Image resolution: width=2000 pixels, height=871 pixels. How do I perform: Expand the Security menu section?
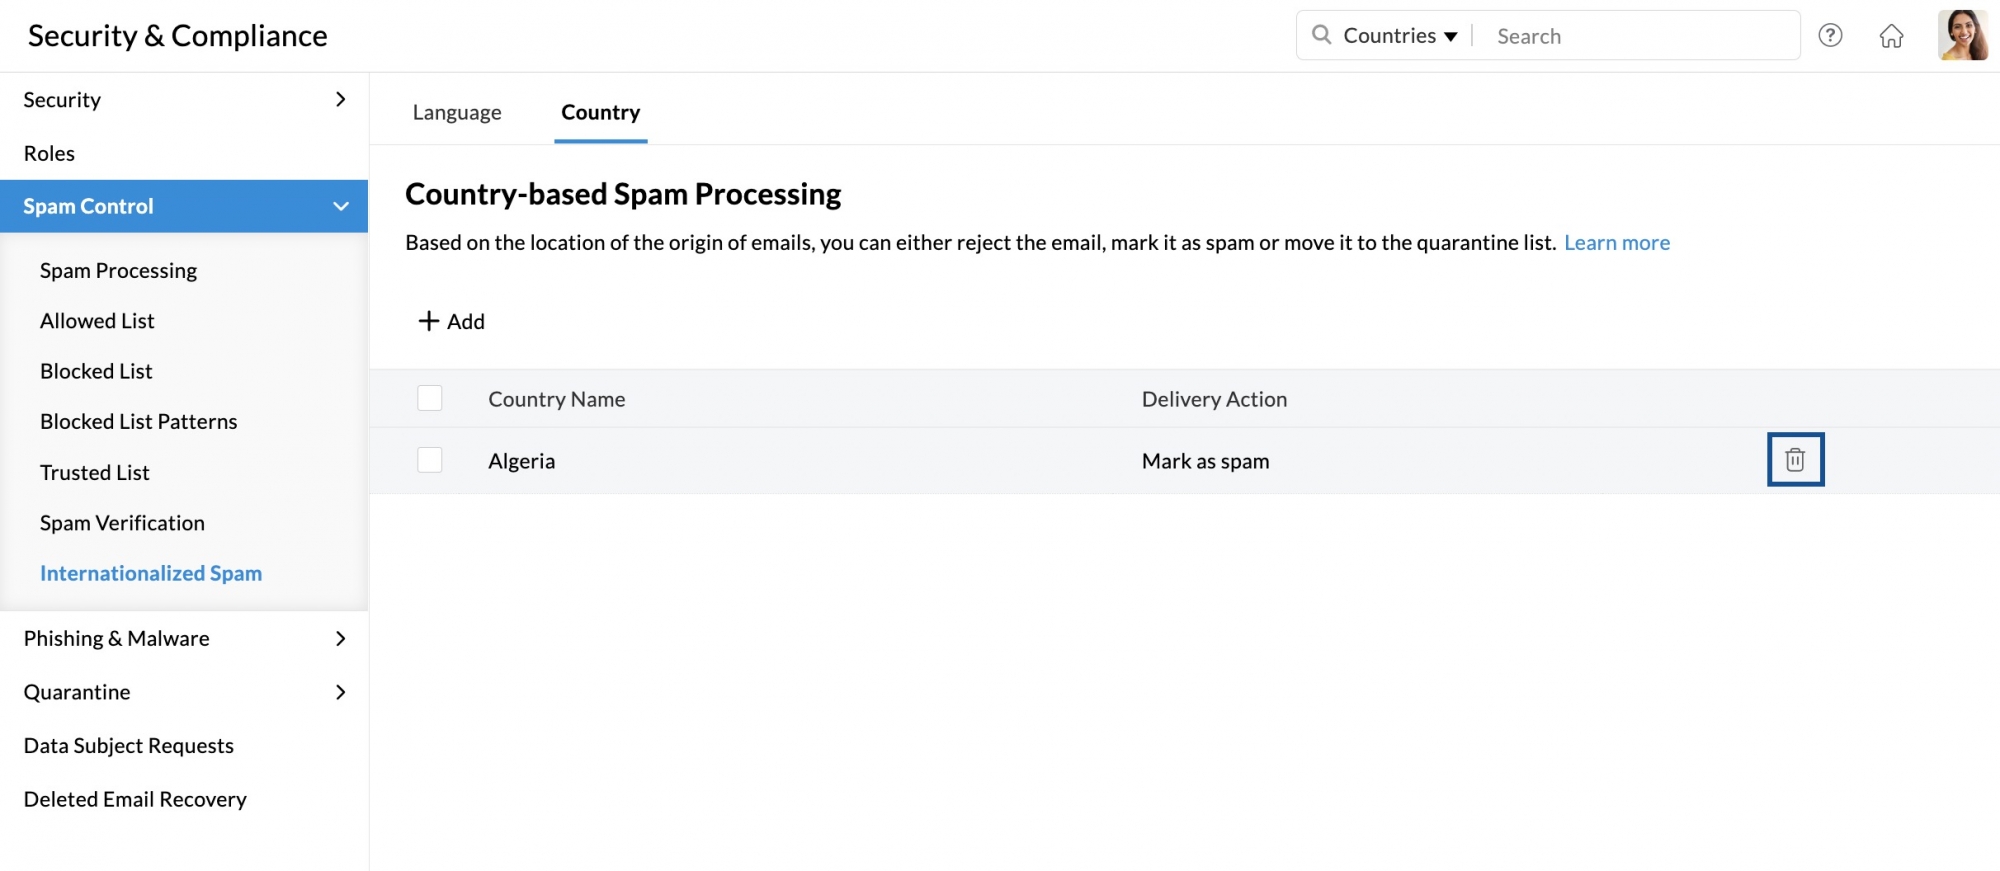click(x=184, y=100)
